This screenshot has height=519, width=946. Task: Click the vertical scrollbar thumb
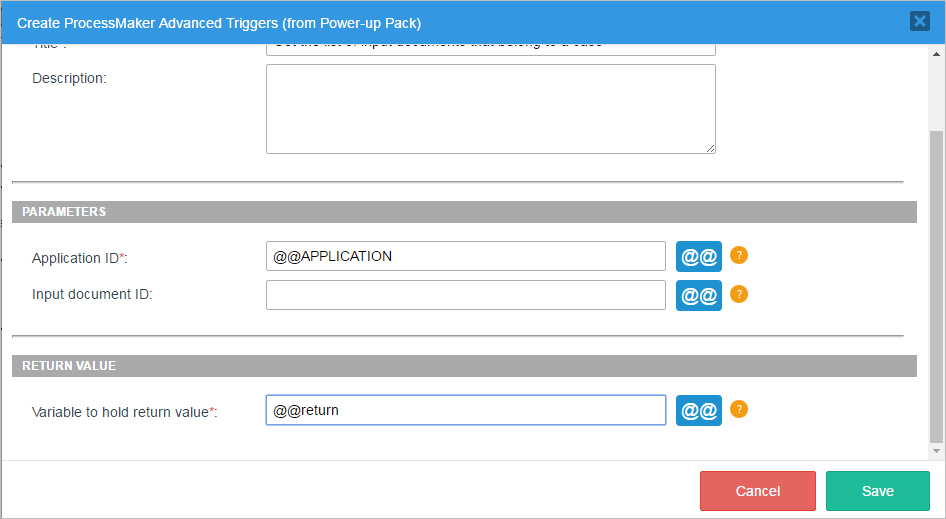pyautogui.click(x=936, y=285)
